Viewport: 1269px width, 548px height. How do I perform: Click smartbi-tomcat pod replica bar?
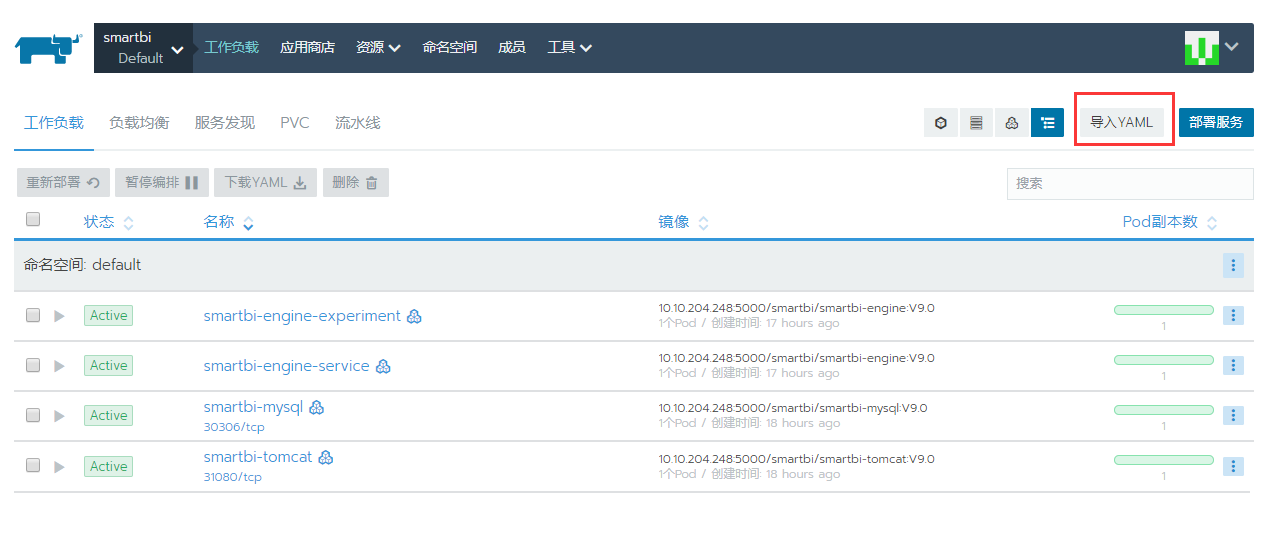coord(1164,460)
